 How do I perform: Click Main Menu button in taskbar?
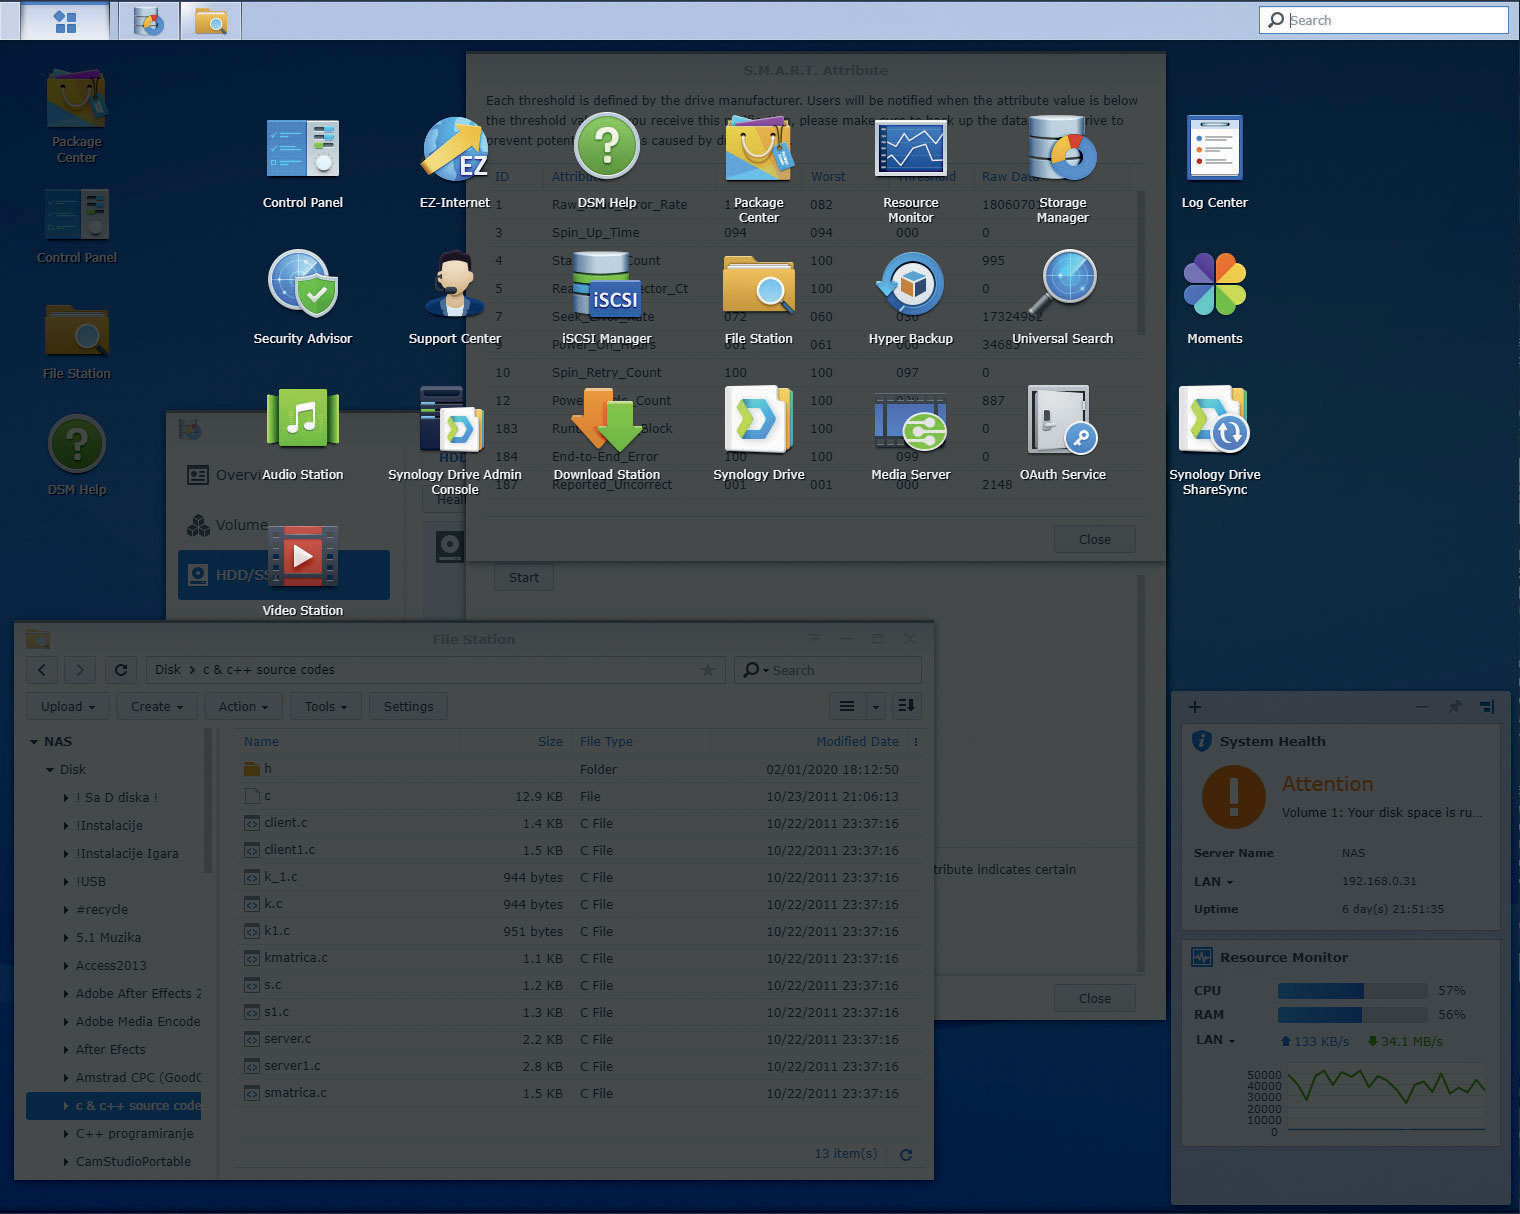65,21
